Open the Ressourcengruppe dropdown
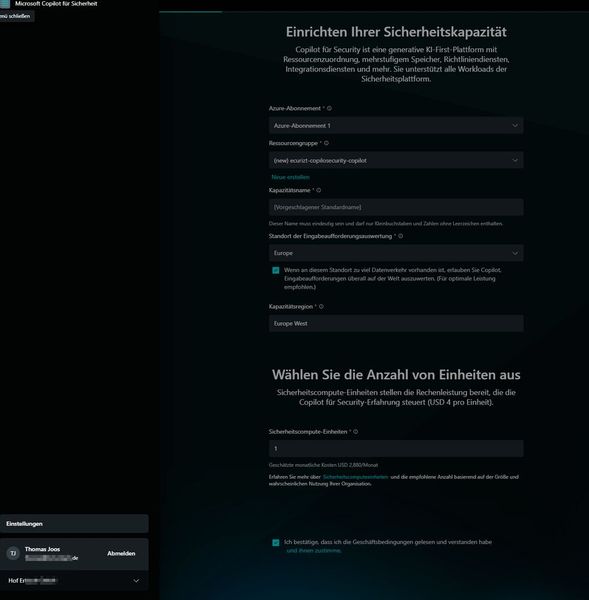 (x=396, y=160)
